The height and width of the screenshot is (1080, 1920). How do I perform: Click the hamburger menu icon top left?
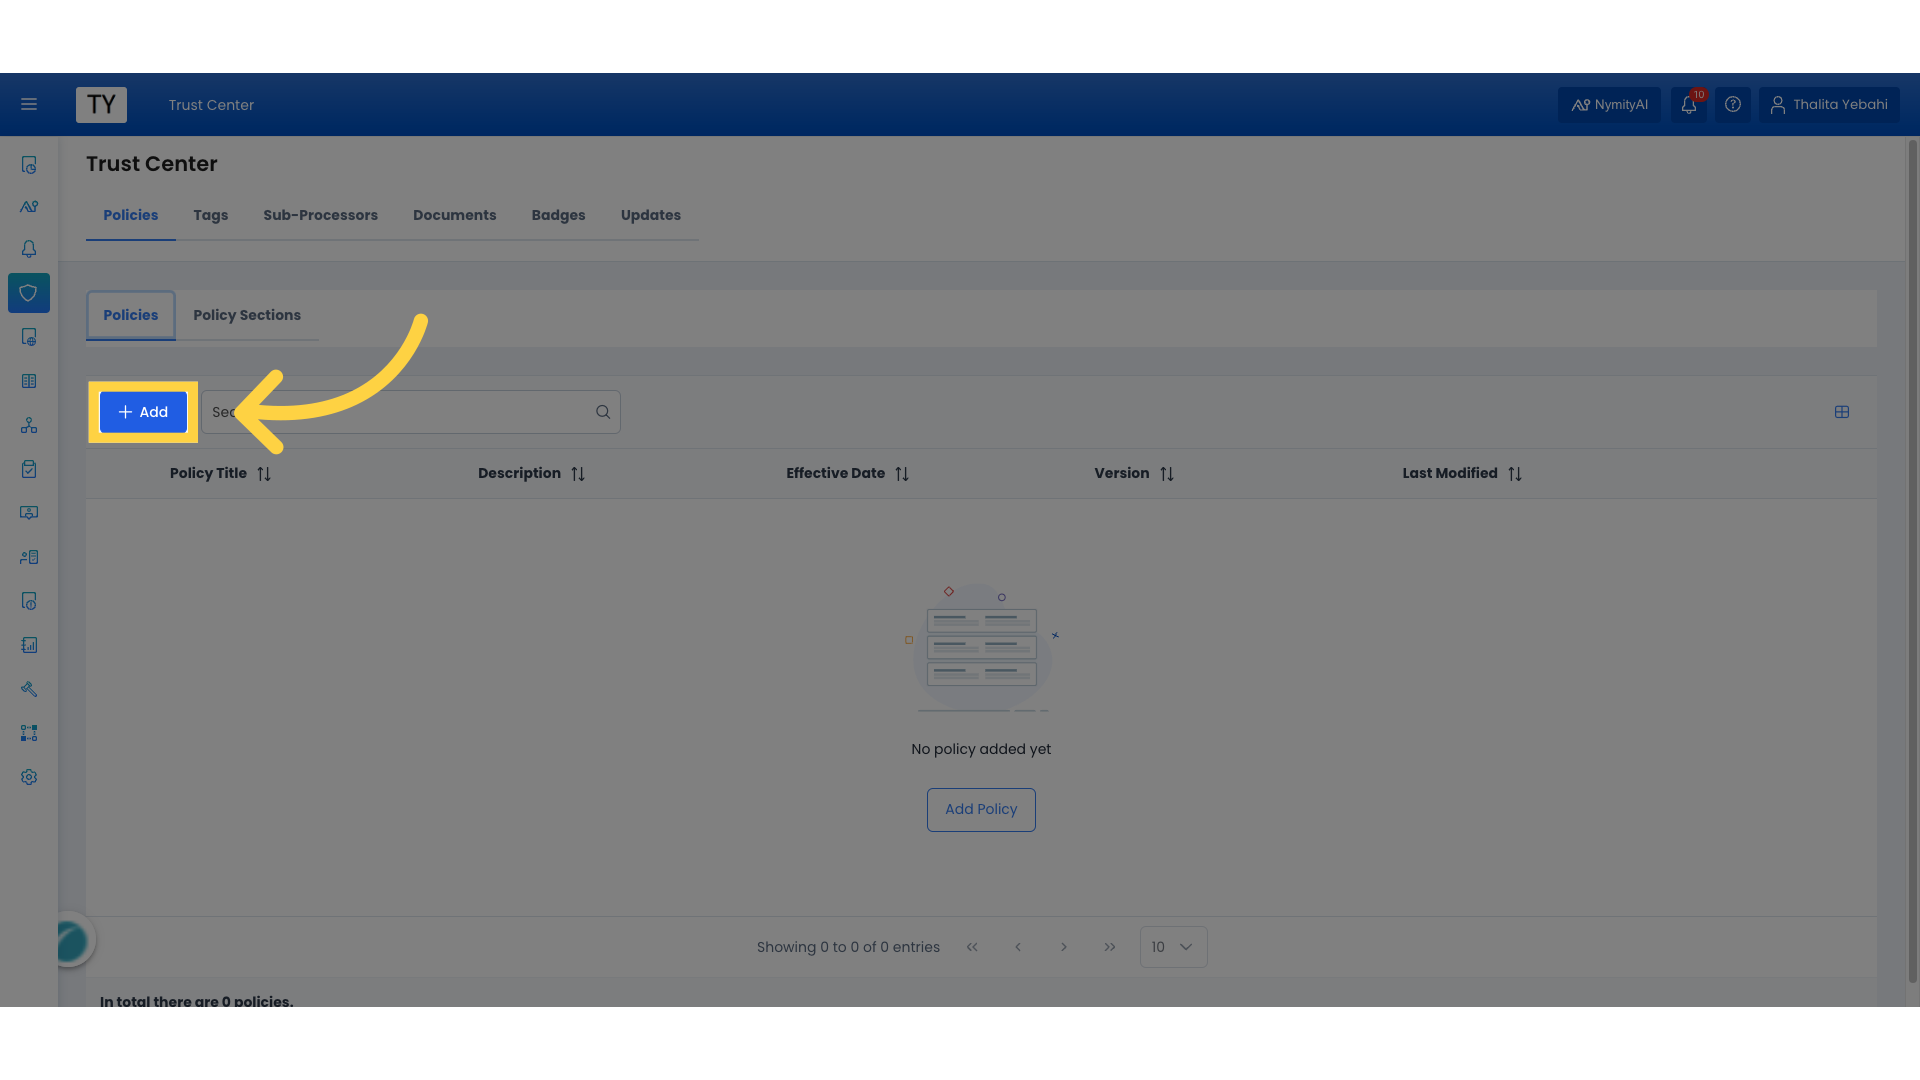(x=29, y=104)
